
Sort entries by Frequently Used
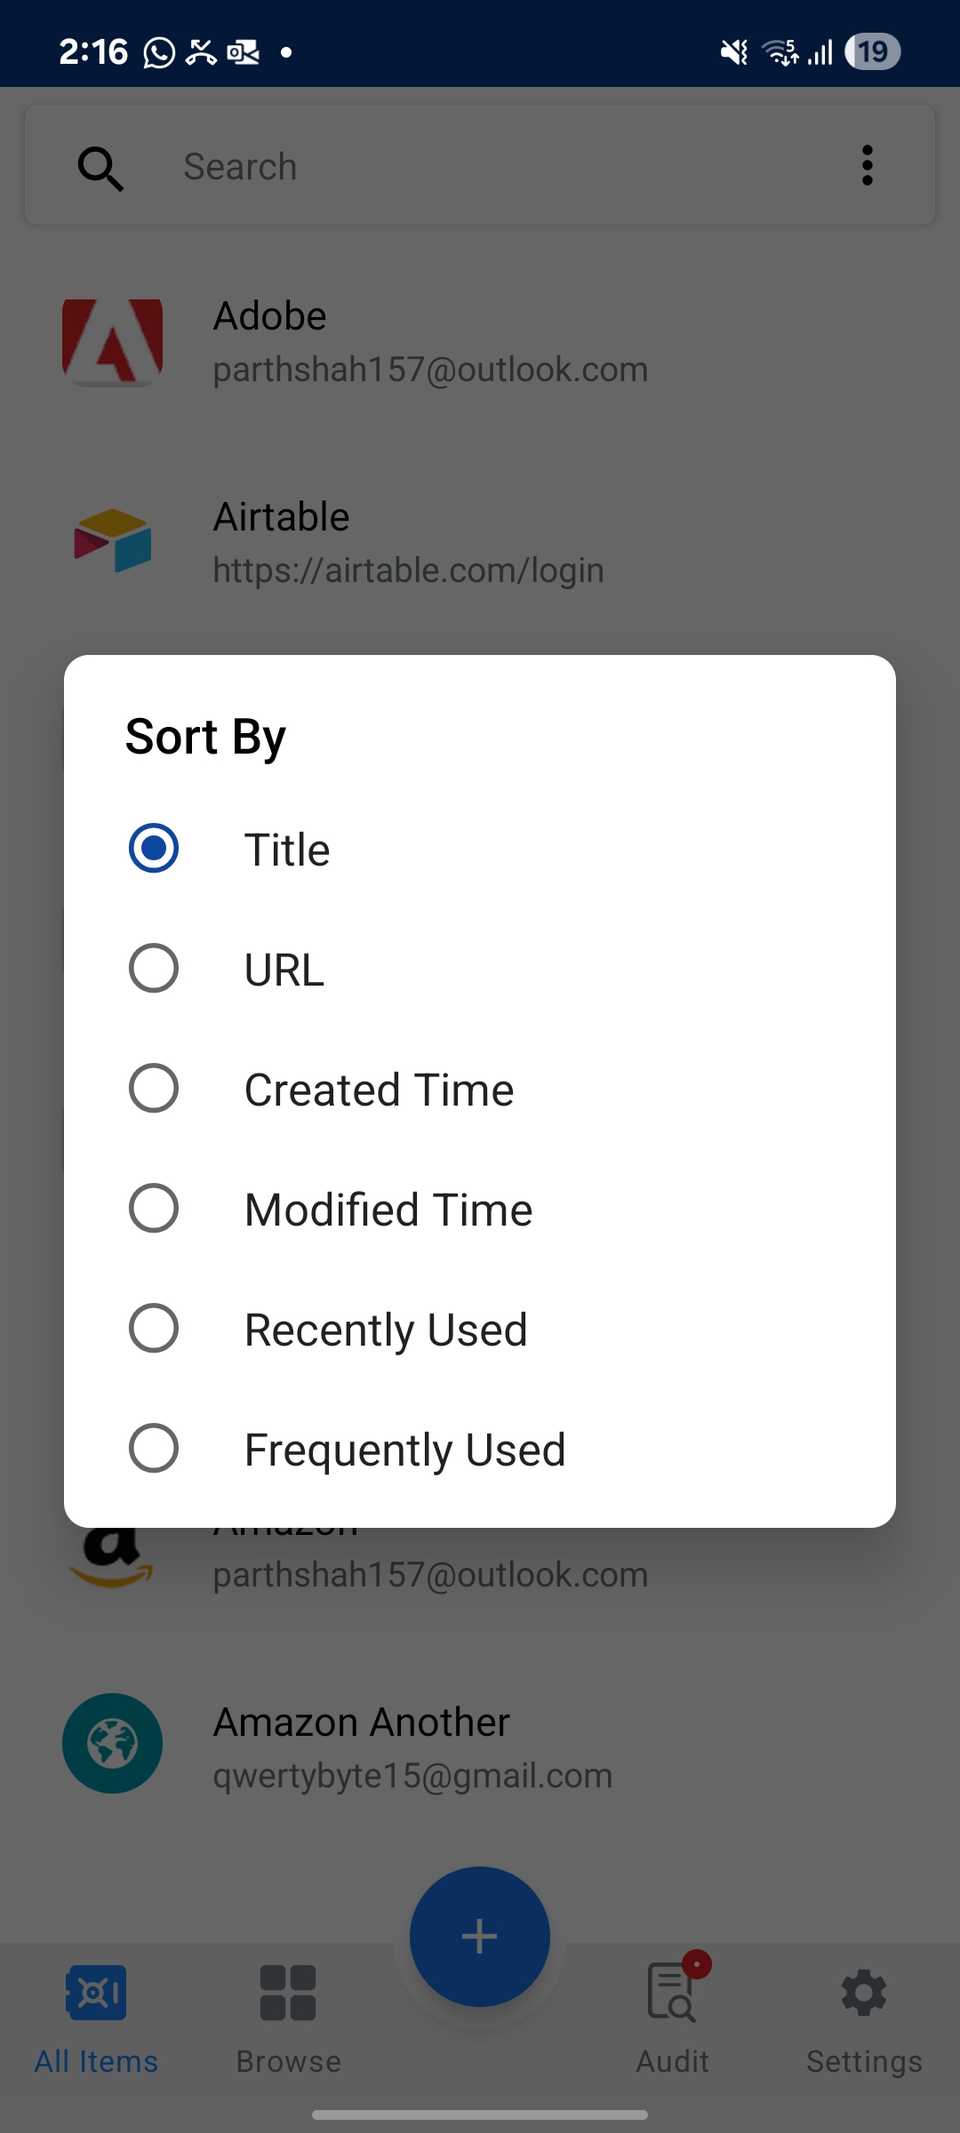click(154, 1449)
